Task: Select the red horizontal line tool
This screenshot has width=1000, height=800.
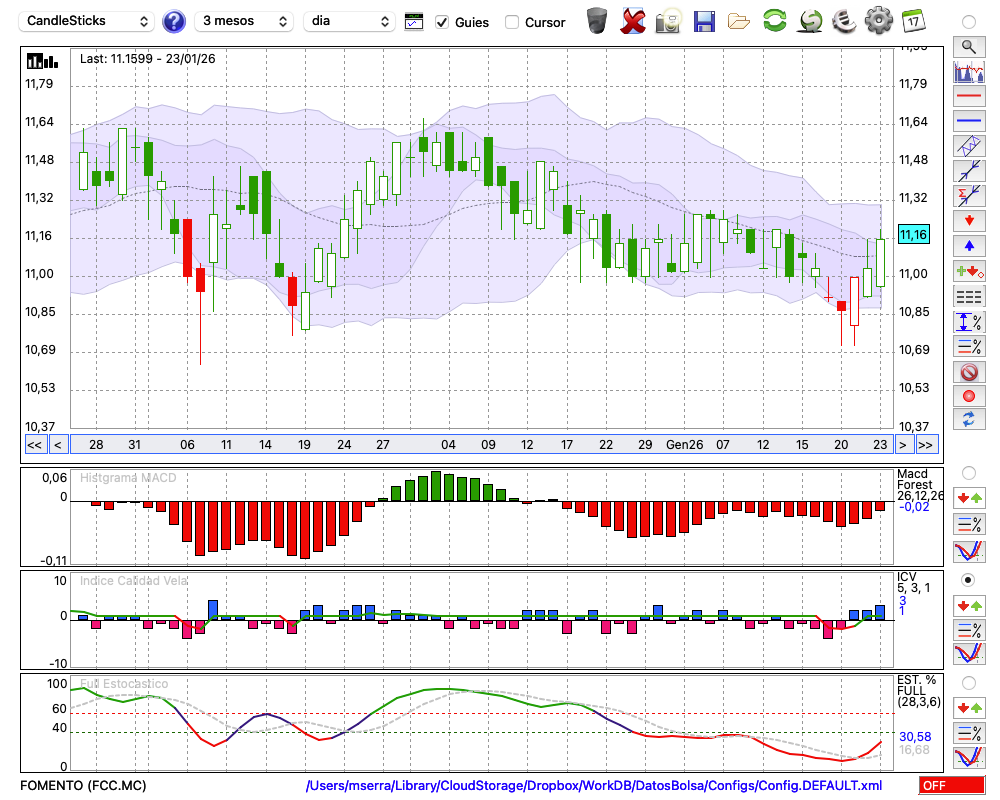Action: point(968,97)
